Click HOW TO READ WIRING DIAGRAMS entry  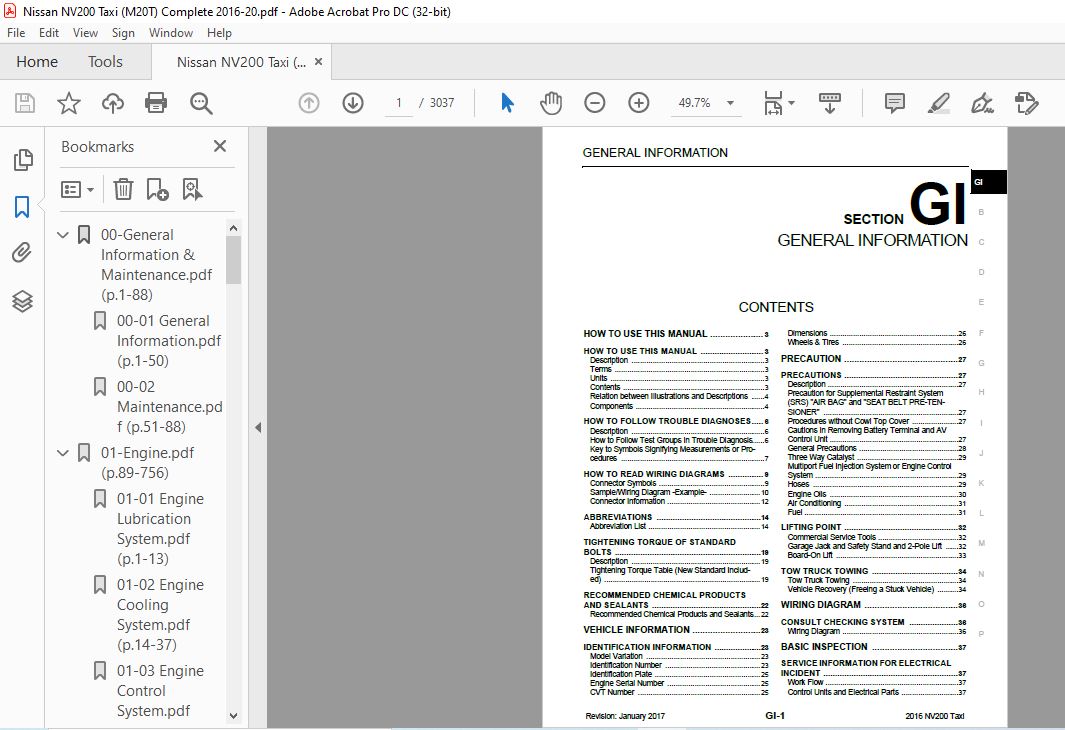pos(675,474)
